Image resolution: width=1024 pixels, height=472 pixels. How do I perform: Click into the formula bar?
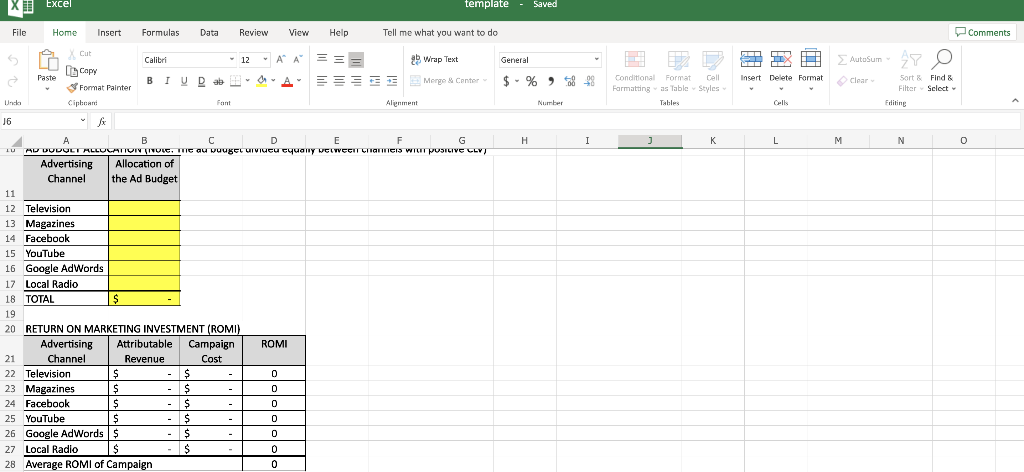[x=567, y=121]
